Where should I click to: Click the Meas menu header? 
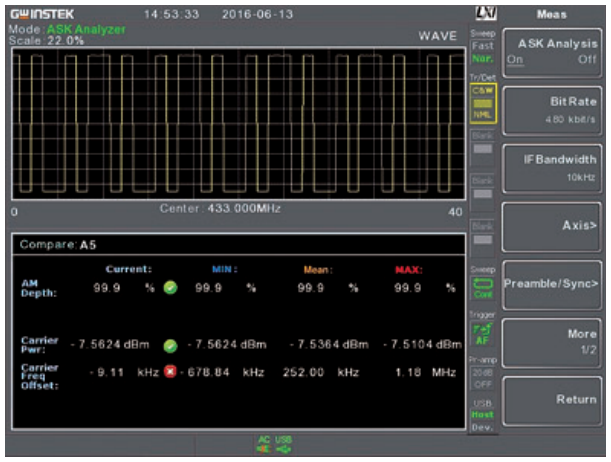(551, 14)
